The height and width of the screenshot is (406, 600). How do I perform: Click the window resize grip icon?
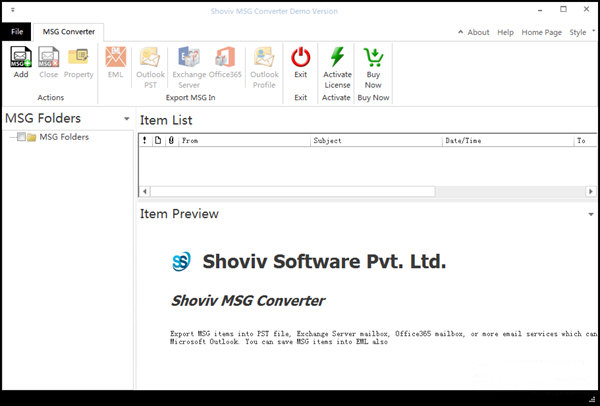(x=592, y=399)
